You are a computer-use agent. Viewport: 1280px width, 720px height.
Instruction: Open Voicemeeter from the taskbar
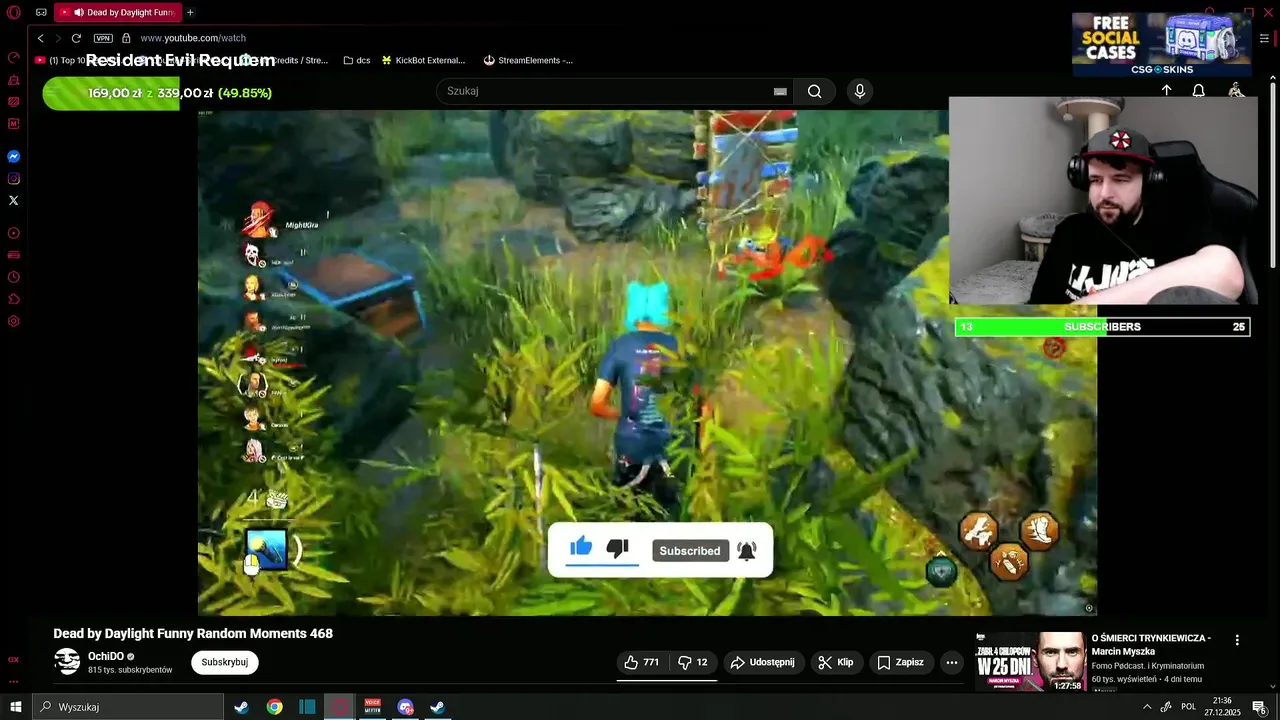pyautogui.click(x=372, y=707)
